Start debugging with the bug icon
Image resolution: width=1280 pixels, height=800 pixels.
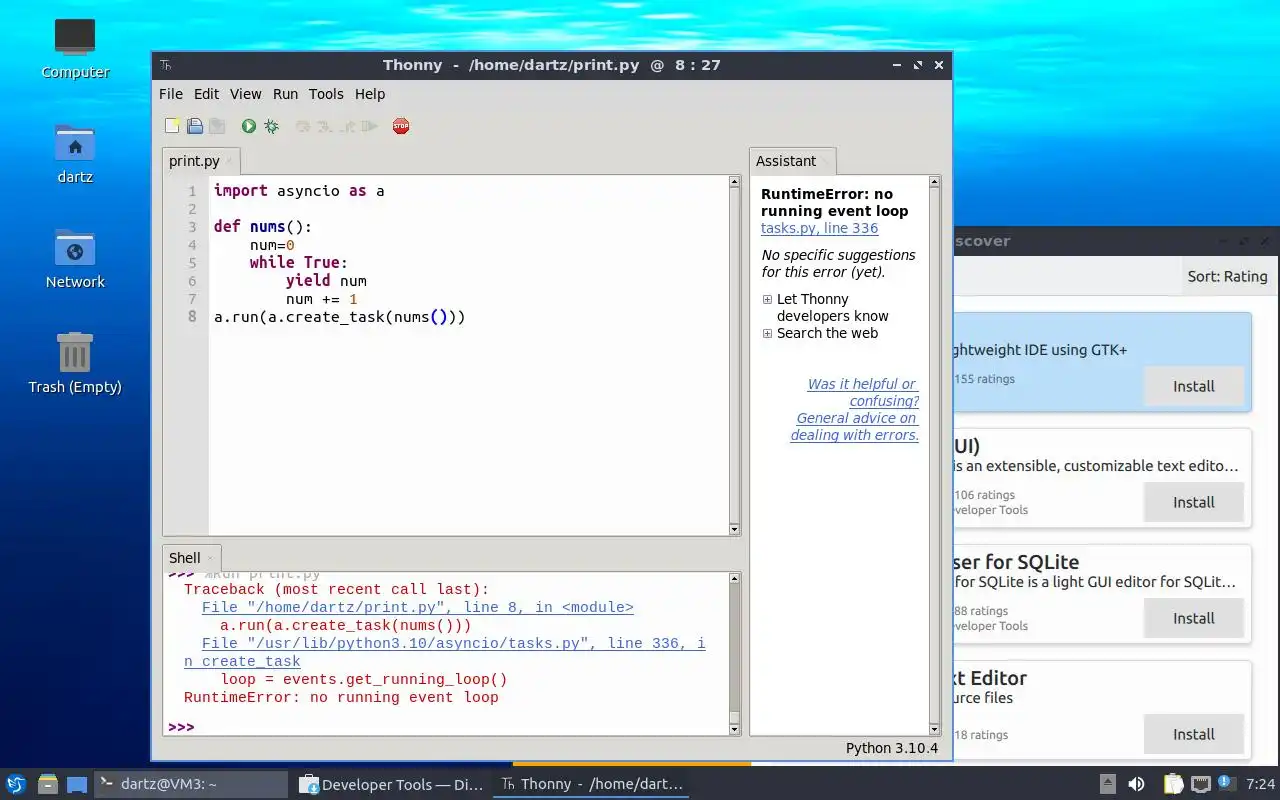(272, 126)
